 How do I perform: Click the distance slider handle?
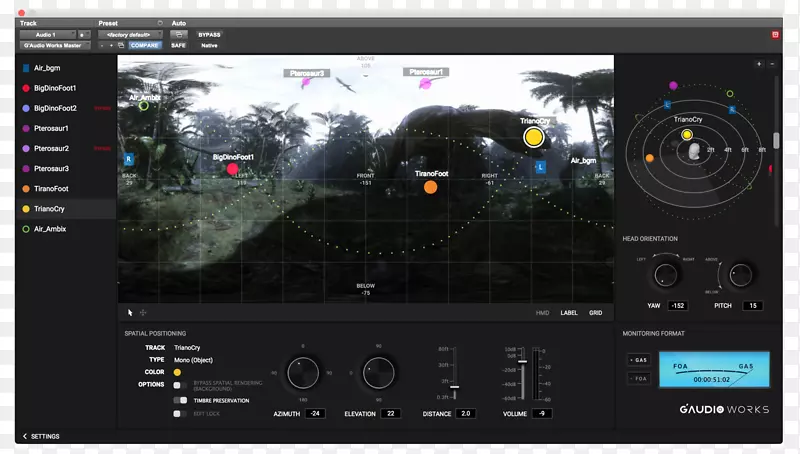click(x=454, y=386)
